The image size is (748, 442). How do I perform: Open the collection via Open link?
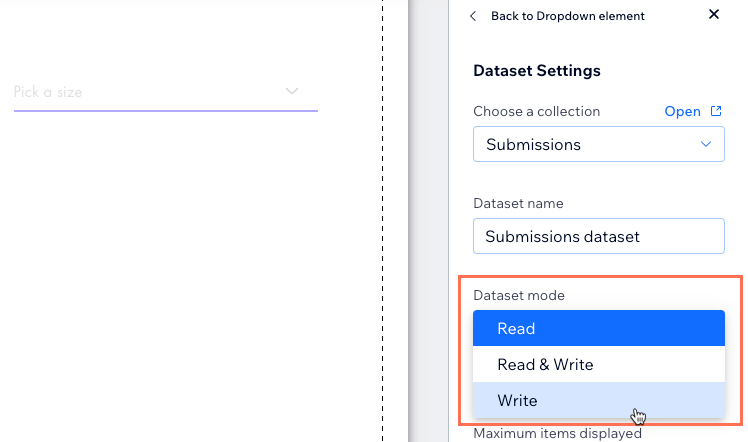[x=682, y=111]
